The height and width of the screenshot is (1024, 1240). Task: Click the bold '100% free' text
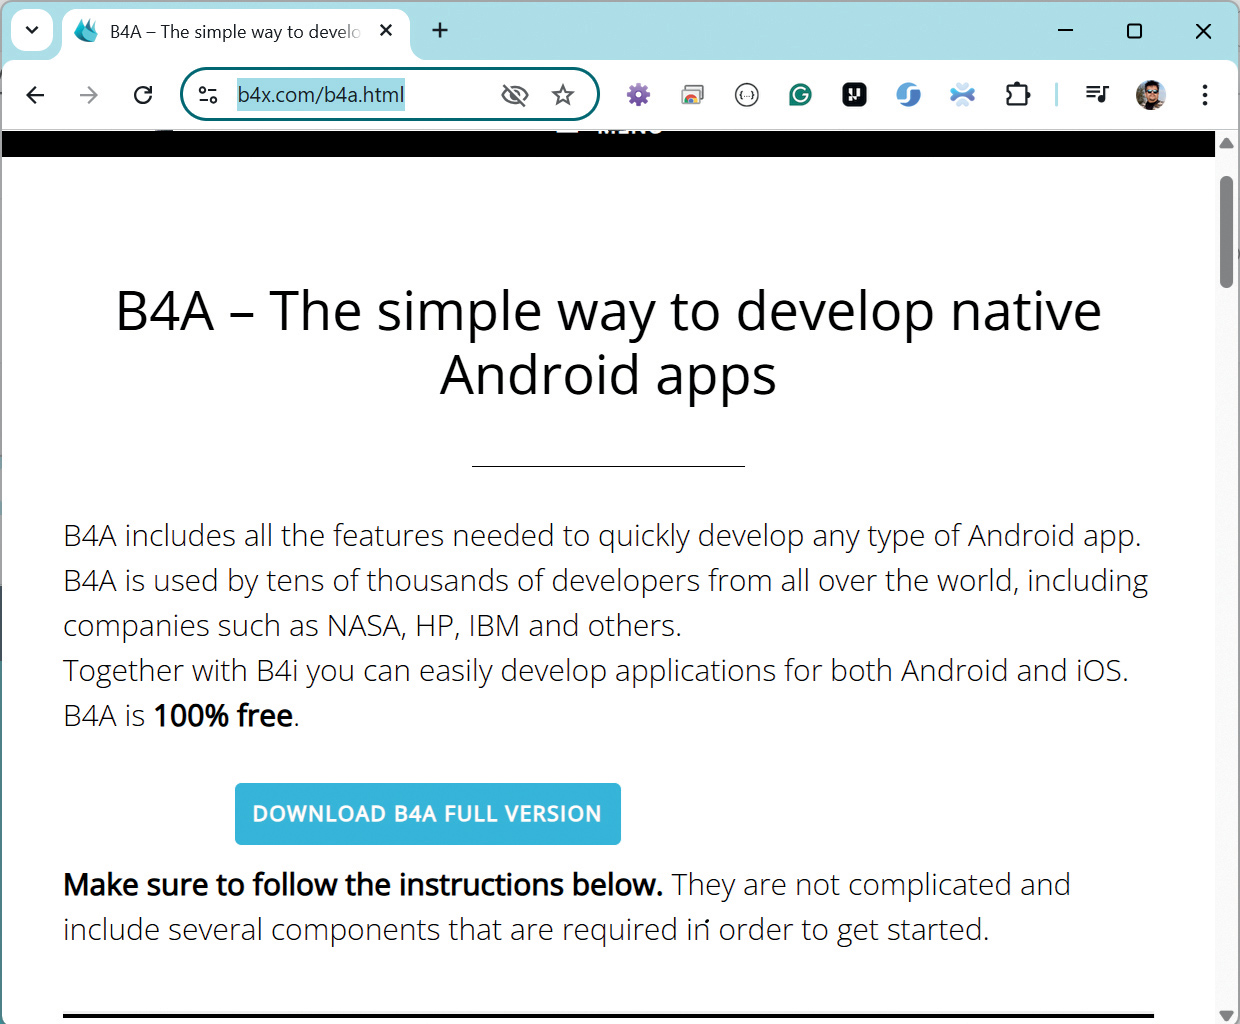pos(223,716)
